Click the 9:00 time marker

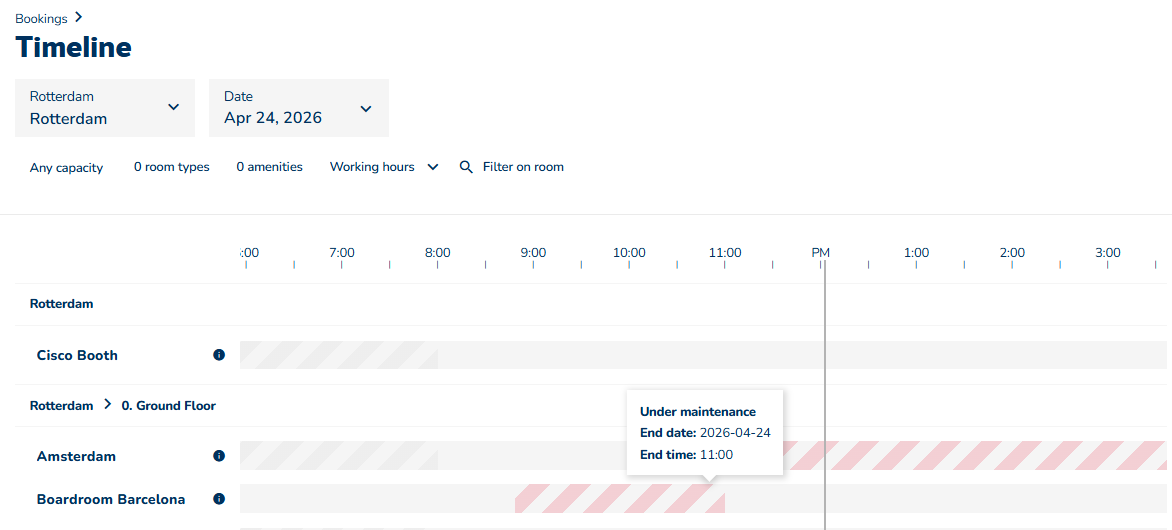(x=533, y=253)
